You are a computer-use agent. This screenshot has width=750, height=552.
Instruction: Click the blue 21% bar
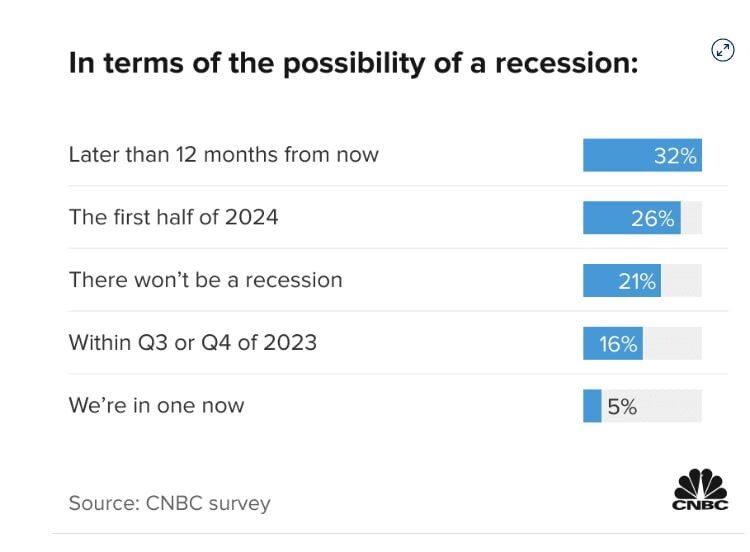click(x=598, y=281)
